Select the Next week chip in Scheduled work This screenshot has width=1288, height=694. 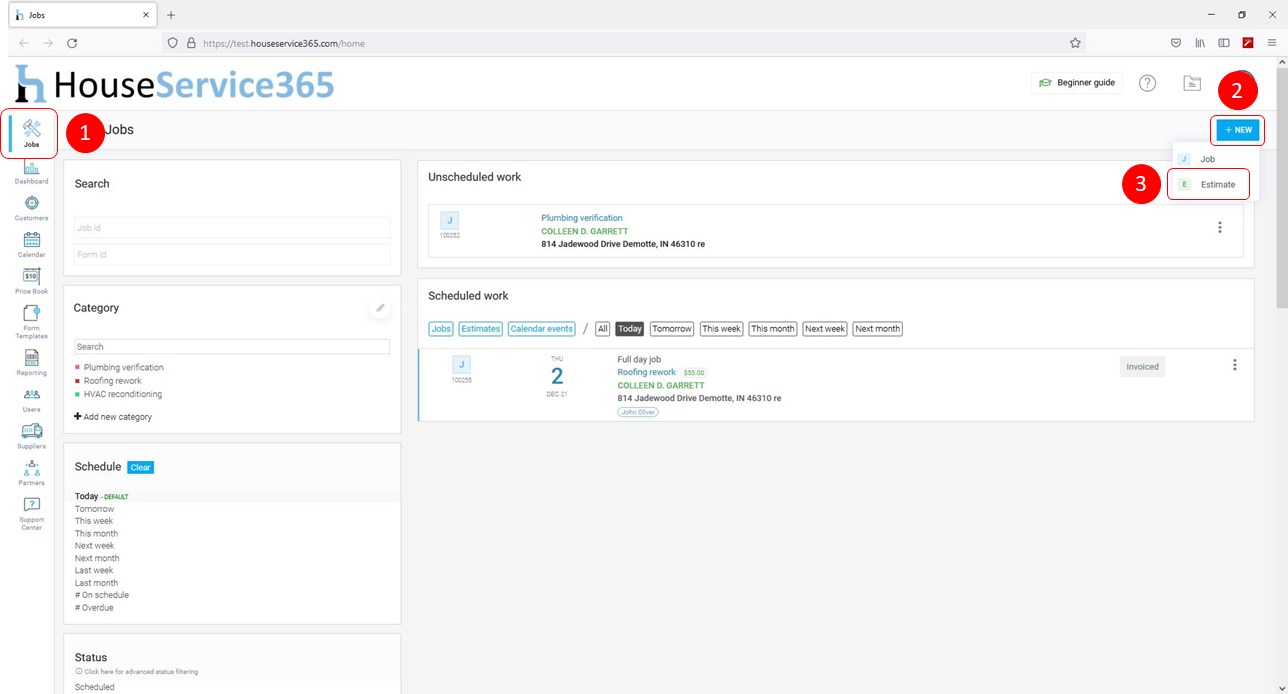[x=825, y=329]
